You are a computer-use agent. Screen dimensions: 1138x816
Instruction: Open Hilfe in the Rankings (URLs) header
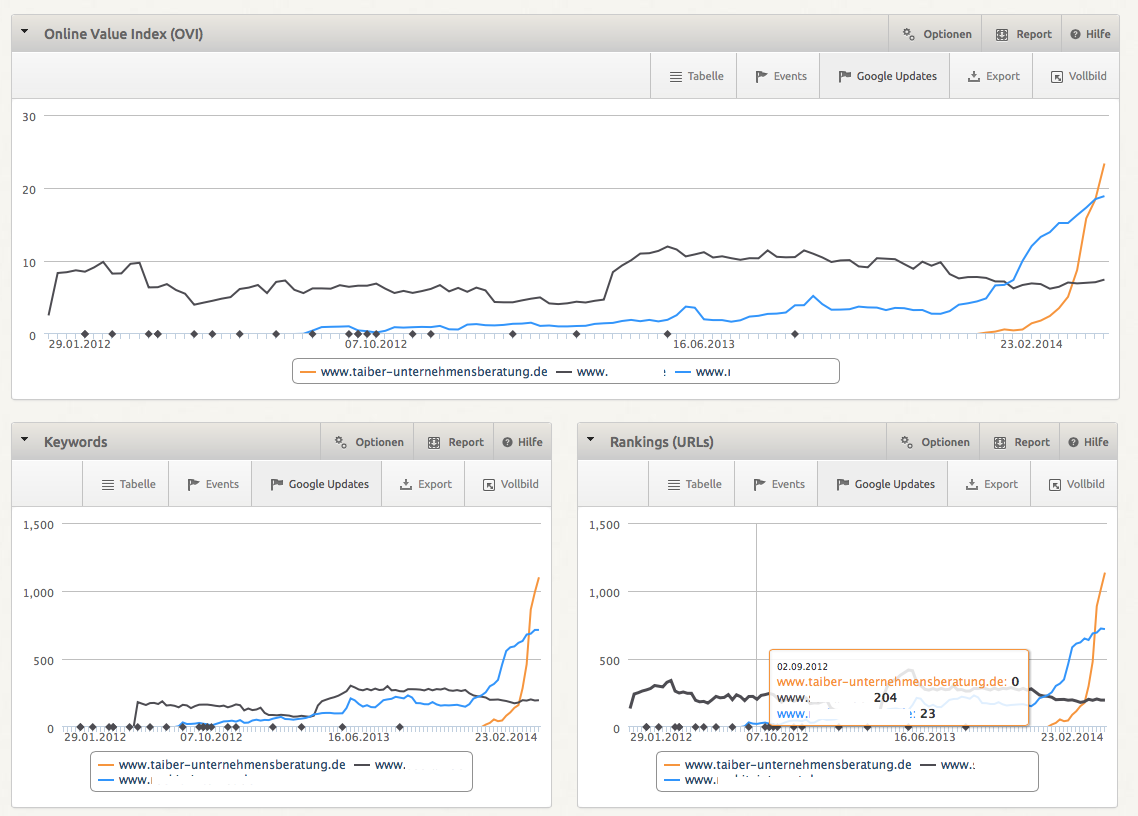[1089, 442]
